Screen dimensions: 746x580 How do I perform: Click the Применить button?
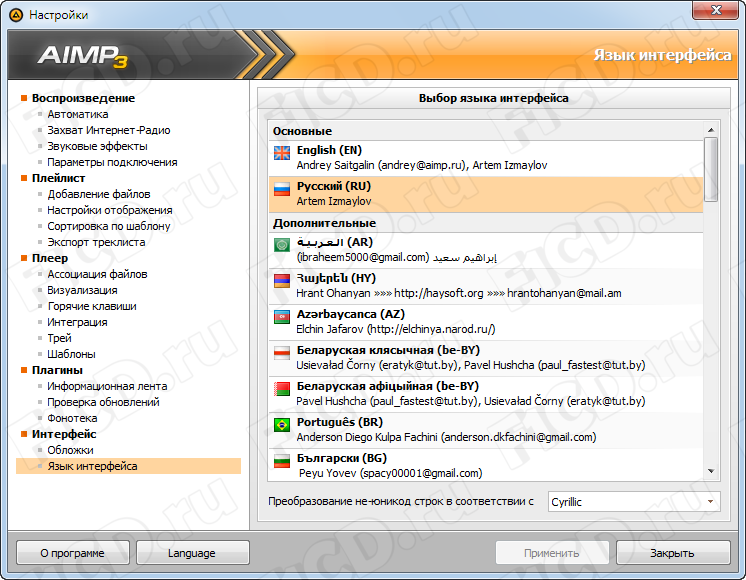coord(552,553)
